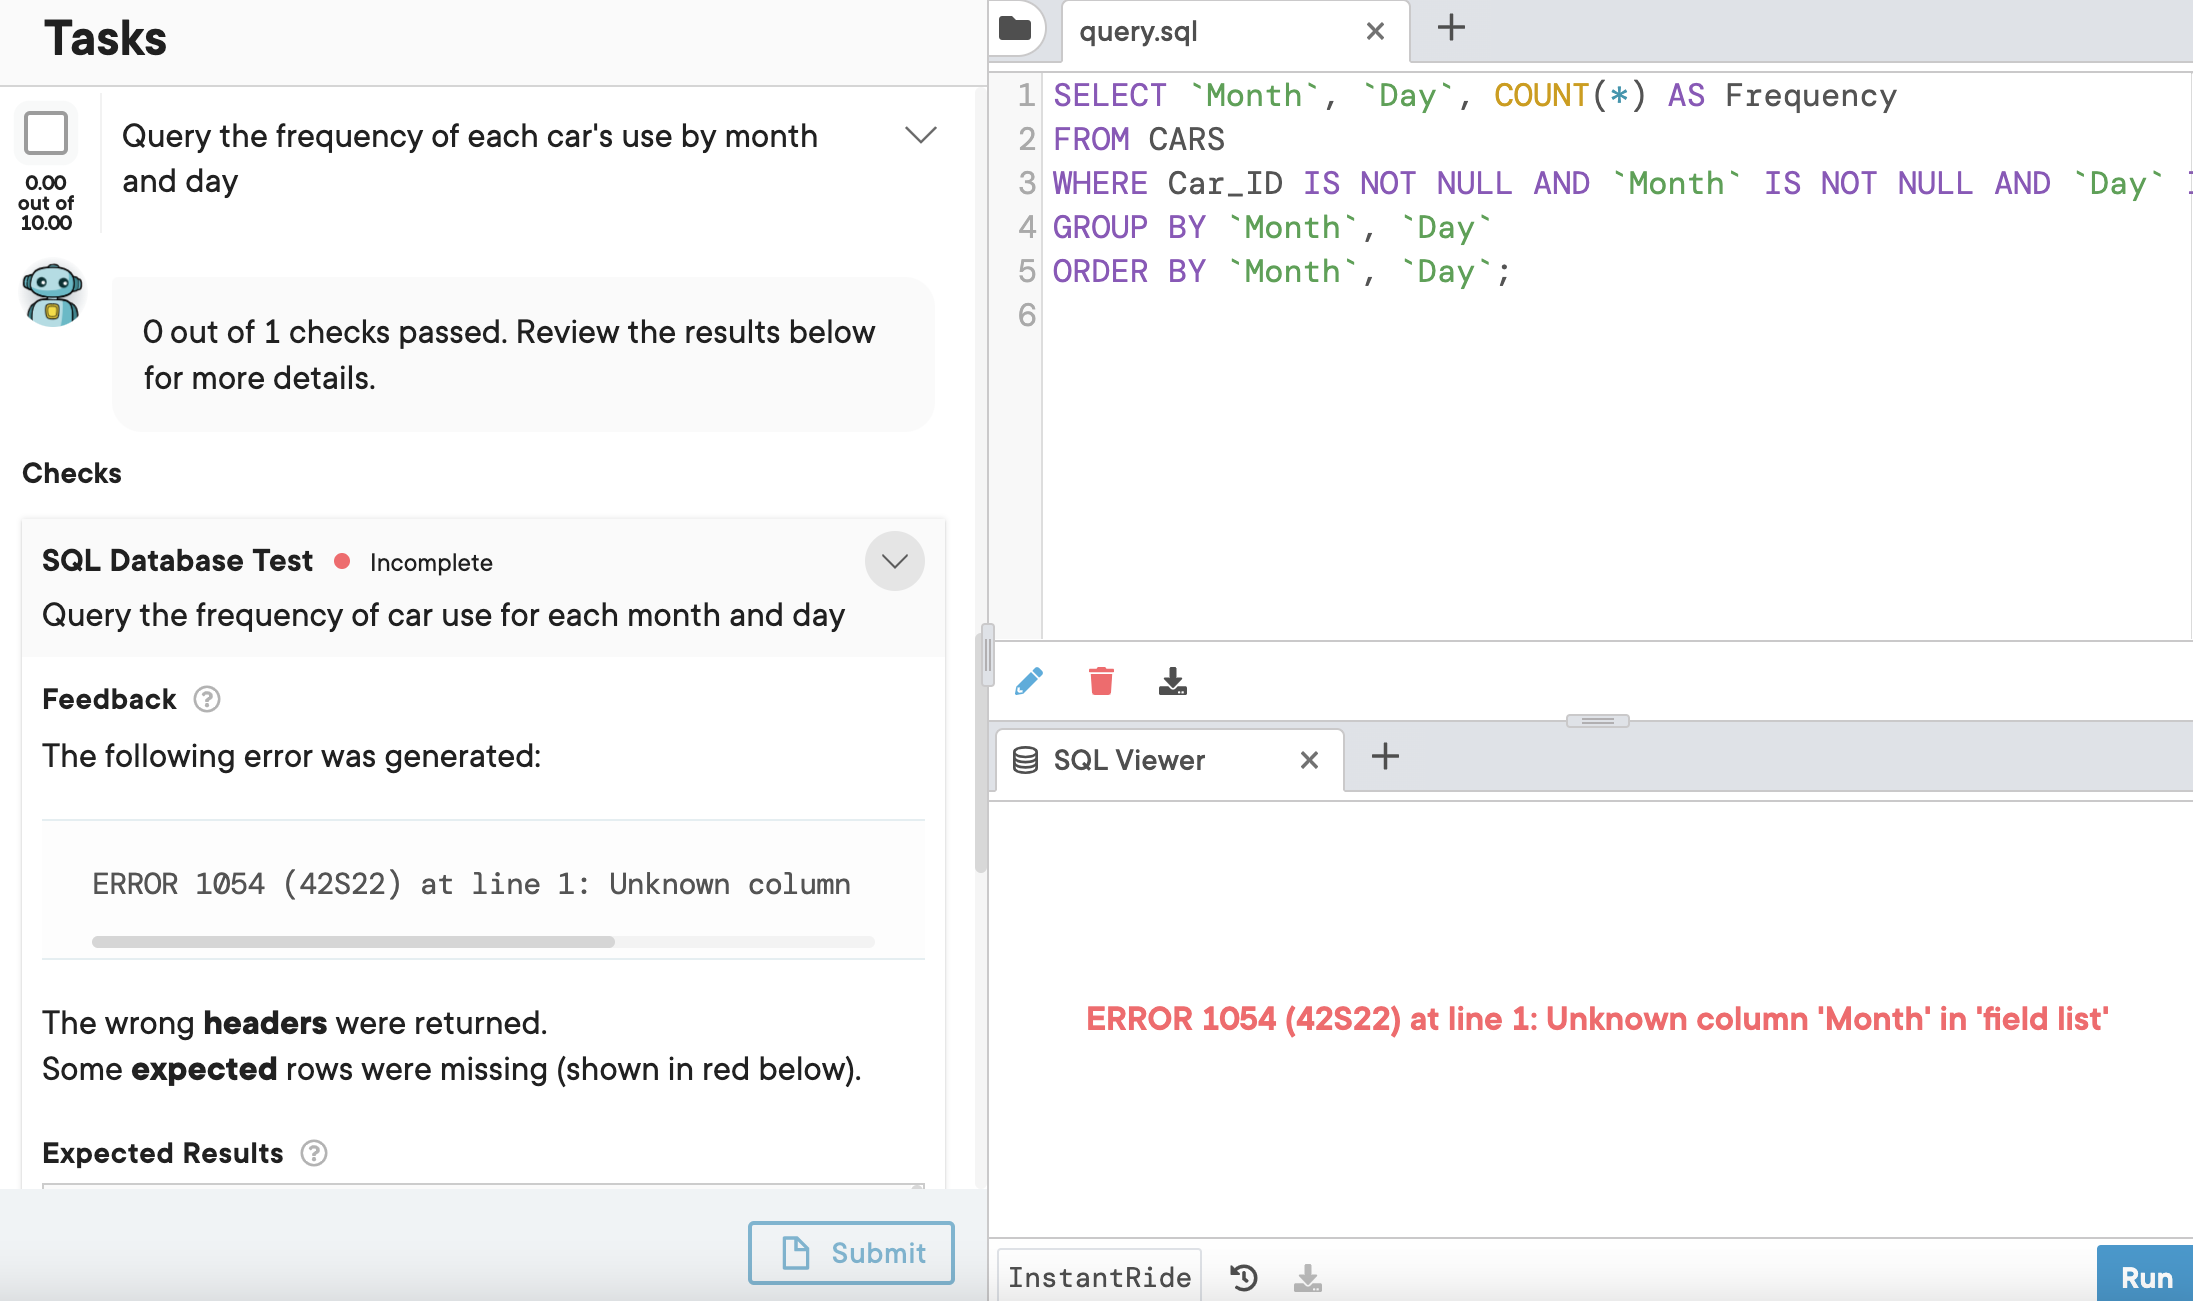Click the robot assistant avatar
Viewport: 2193px width, 1301px height.
click(x=52, y=294)
